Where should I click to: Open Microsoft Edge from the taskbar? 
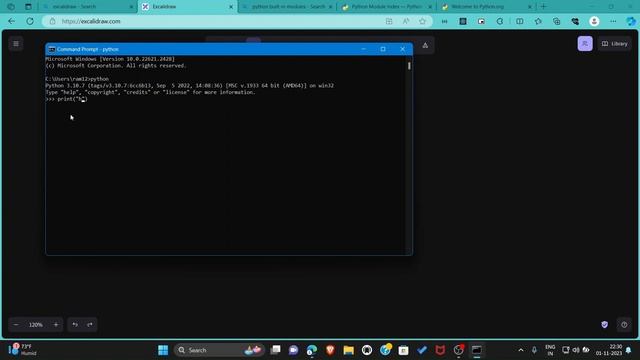click(x=311, y=350)
